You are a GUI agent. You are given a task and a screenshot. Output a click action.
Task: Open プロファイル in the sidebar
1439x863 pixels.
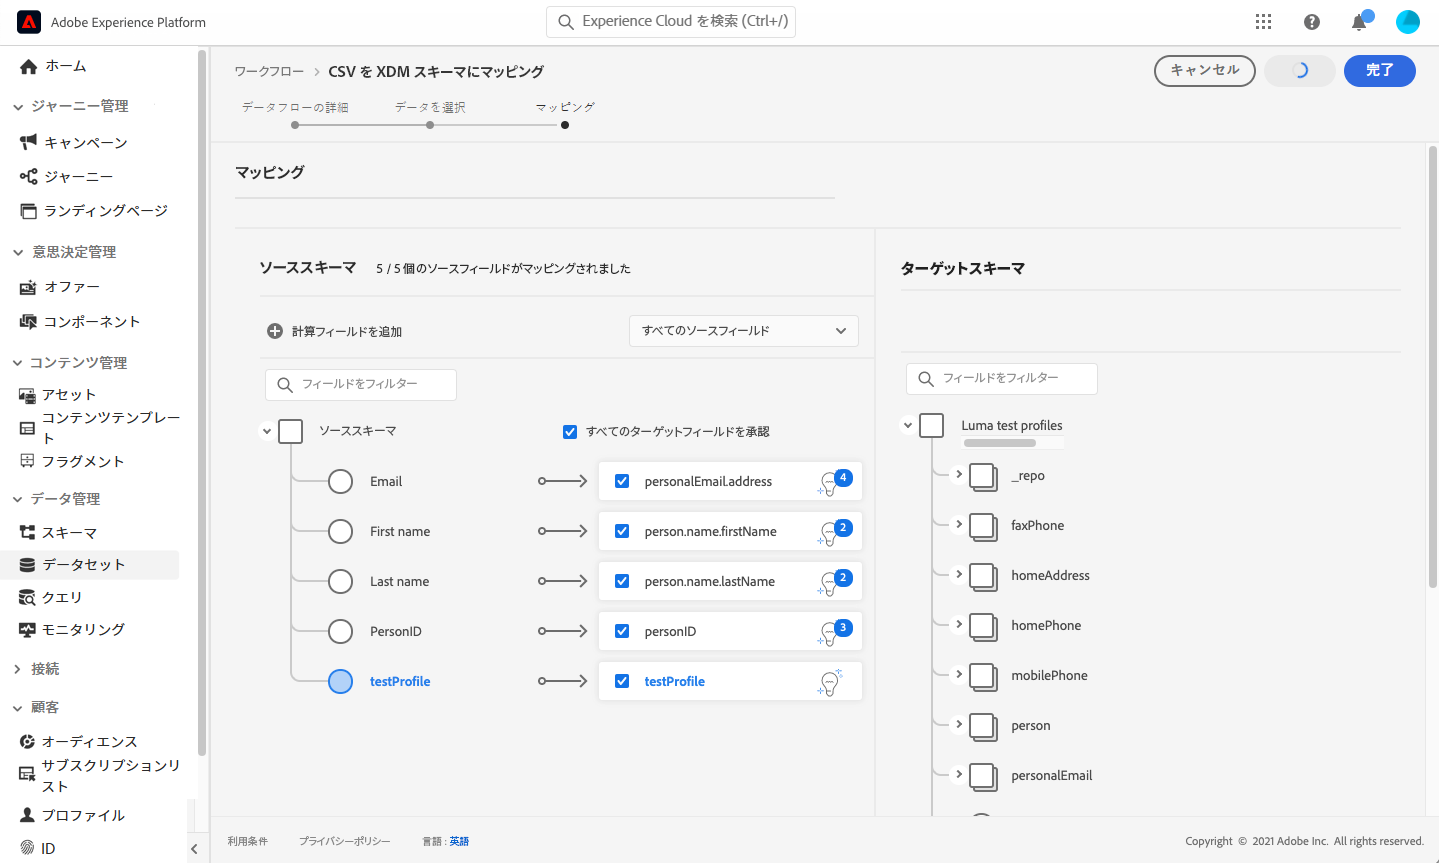point(84,815)
